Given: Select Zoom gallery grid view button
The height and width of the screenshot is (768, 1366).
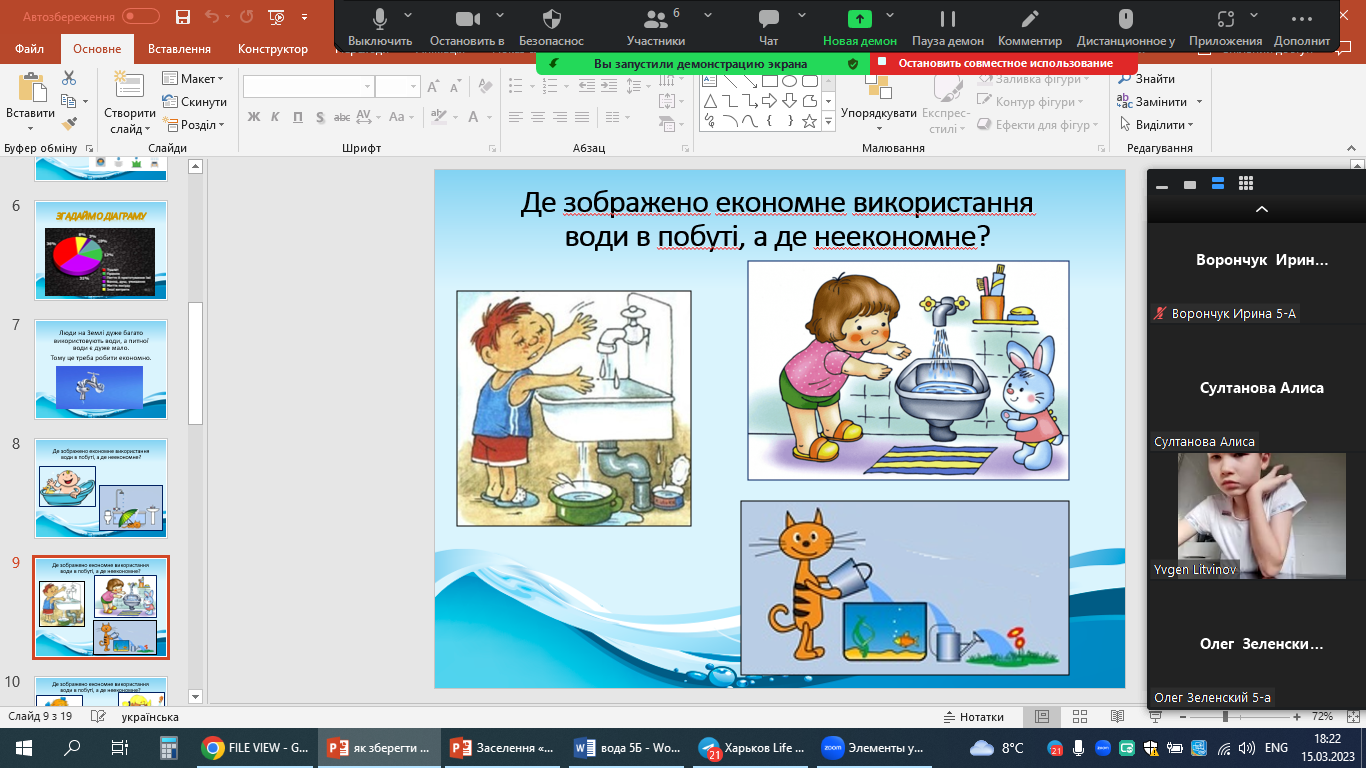Looking at the screenshot, I should pos(1246,183).
